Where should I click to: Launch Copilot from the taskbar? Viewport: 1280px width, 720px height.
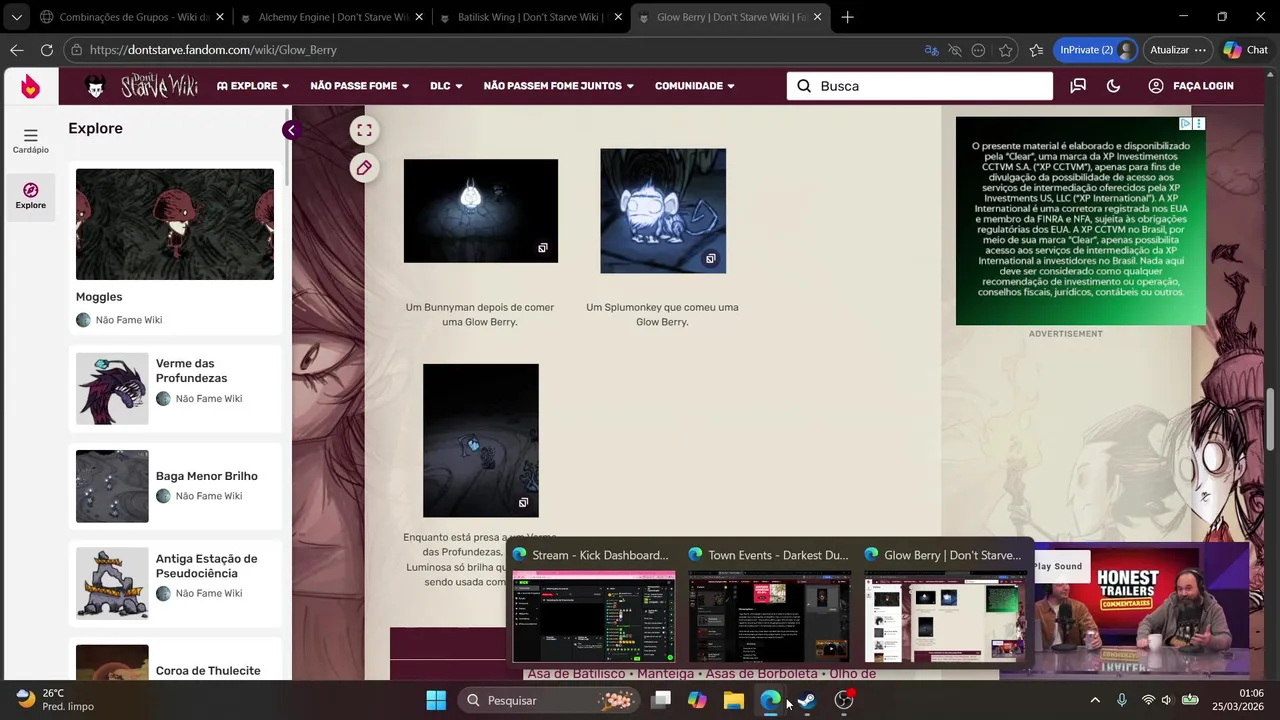[697, 700]
